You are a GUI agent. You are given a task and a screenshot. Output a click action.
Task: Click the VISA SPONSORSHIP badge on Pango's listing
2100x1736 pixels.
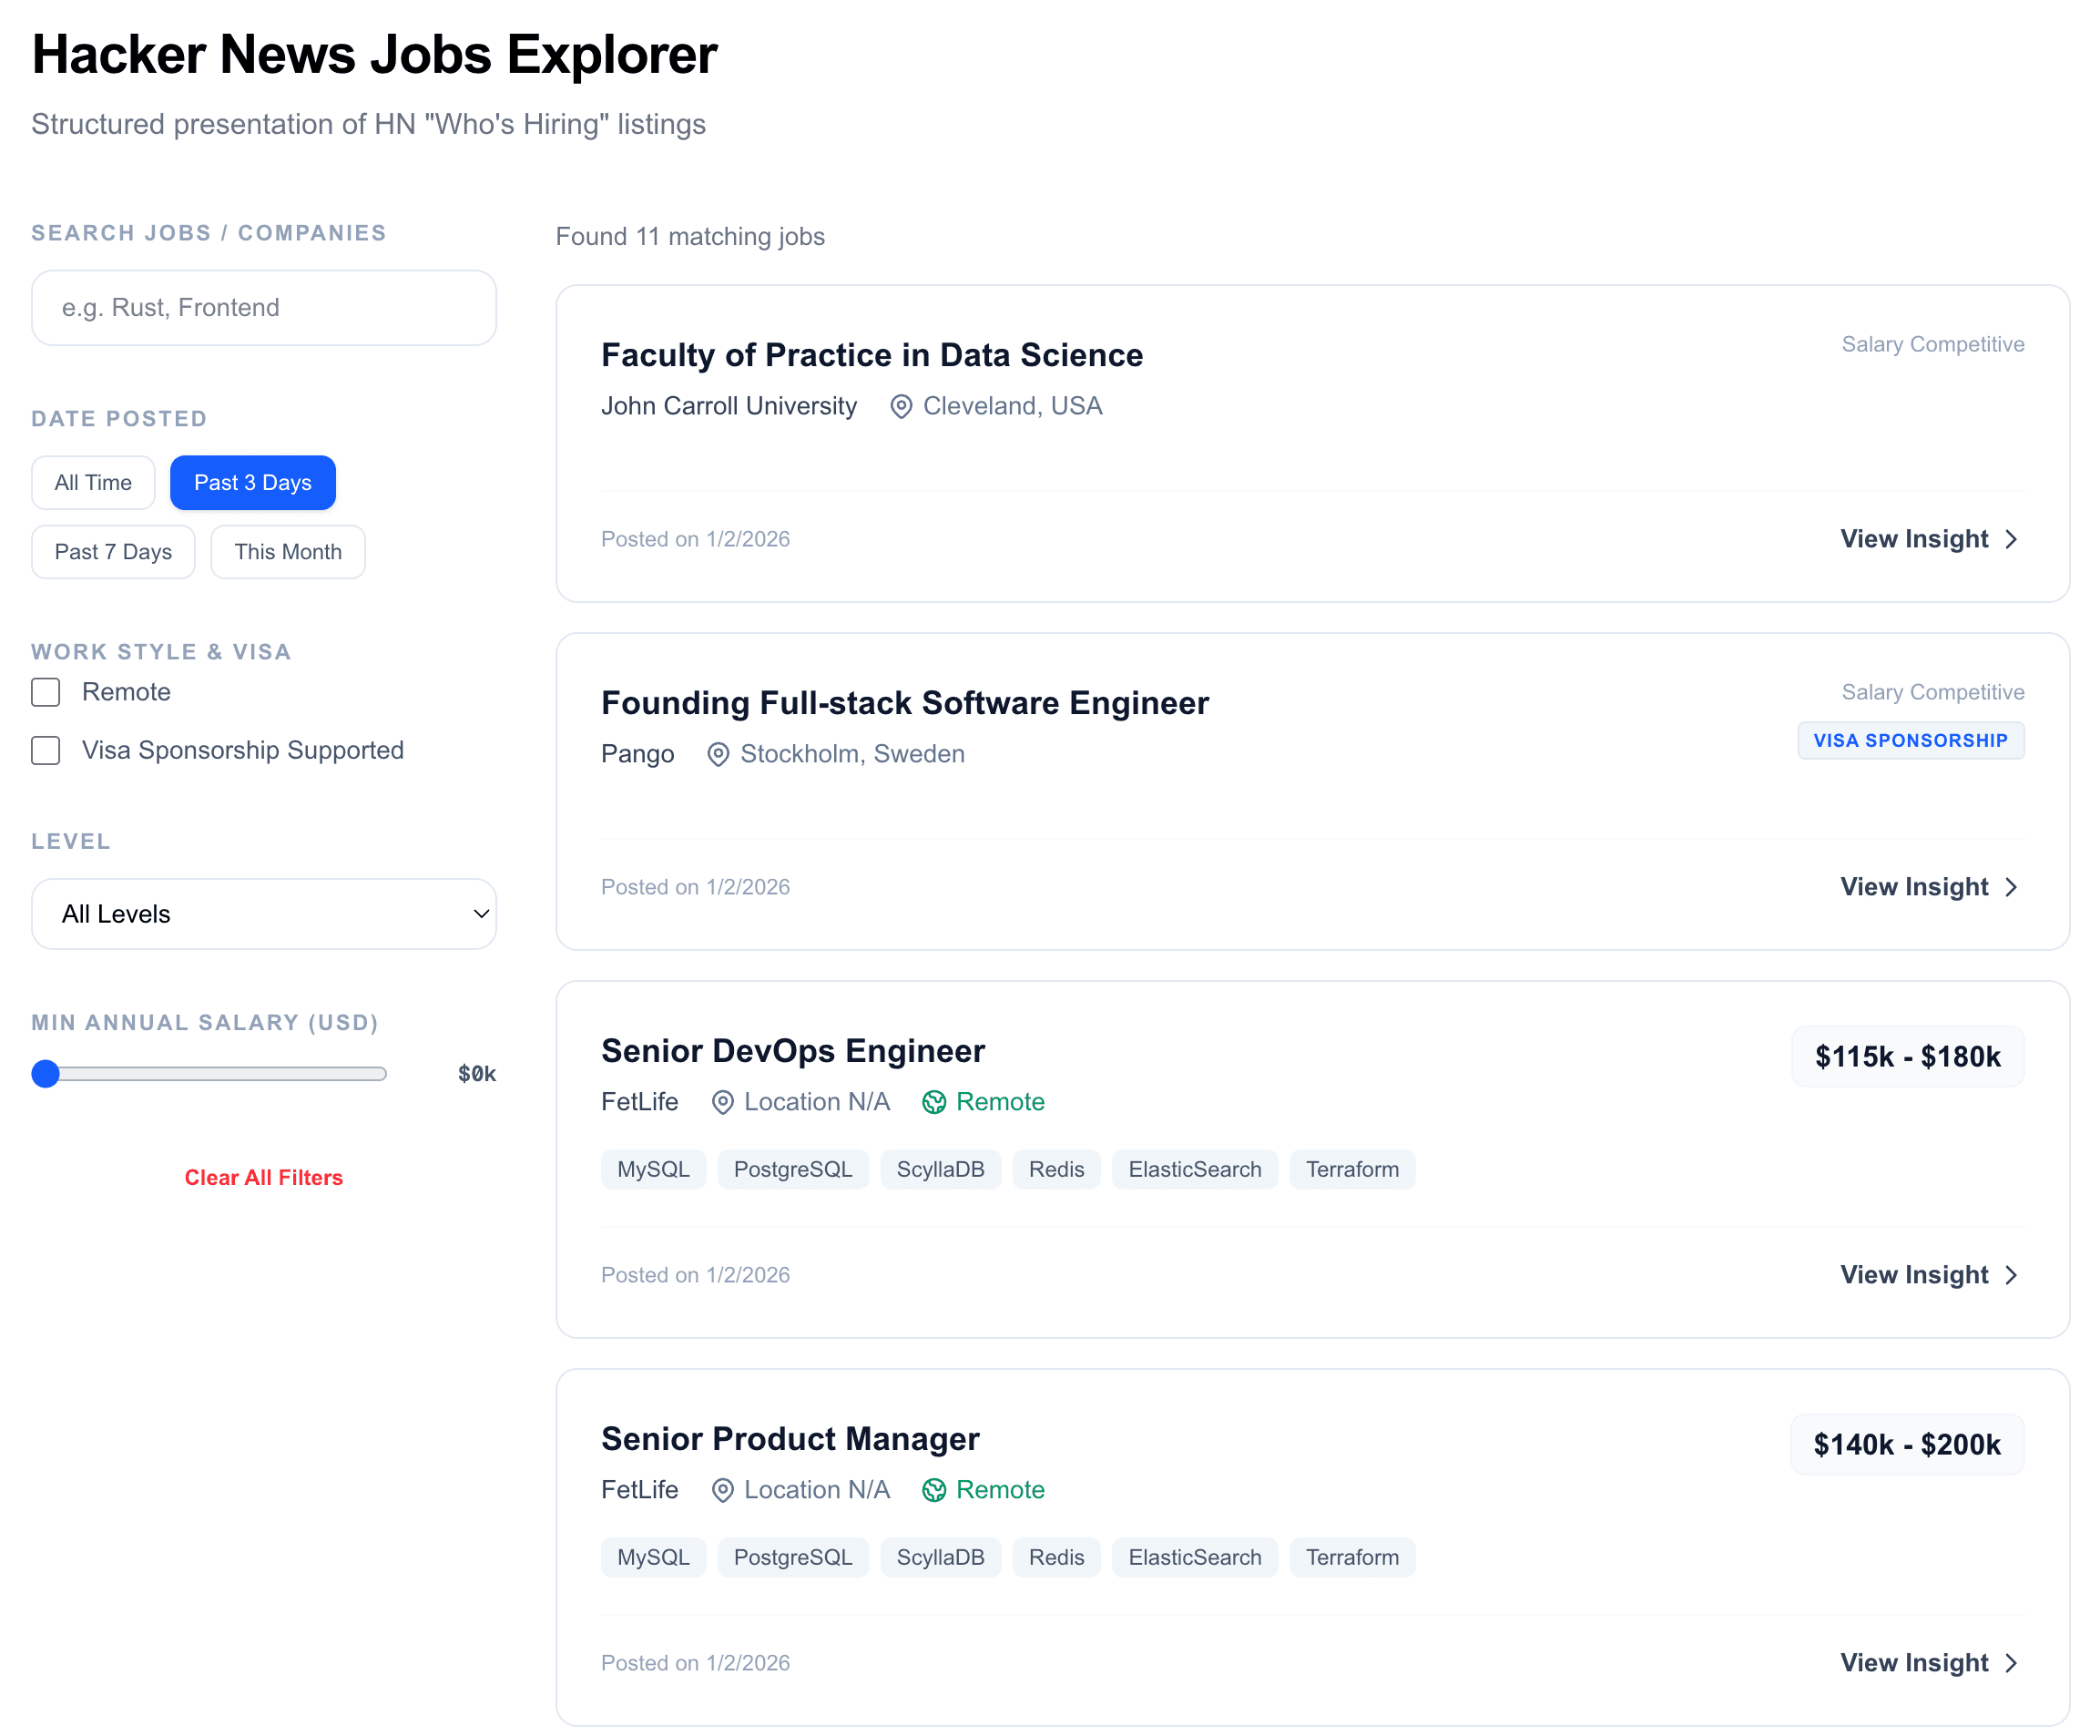[x=1910, y=741]
